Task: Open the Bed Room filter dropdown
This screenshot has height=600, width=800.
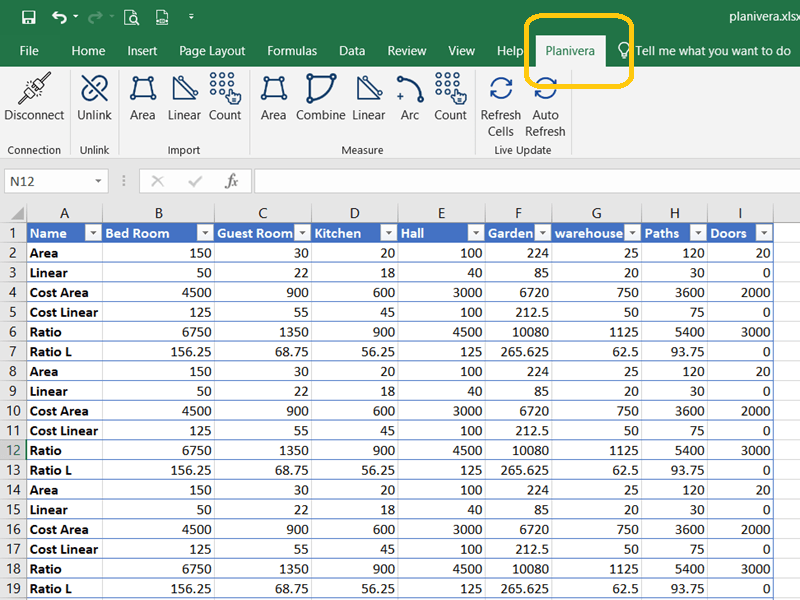Action: click(x=205, y=233)
